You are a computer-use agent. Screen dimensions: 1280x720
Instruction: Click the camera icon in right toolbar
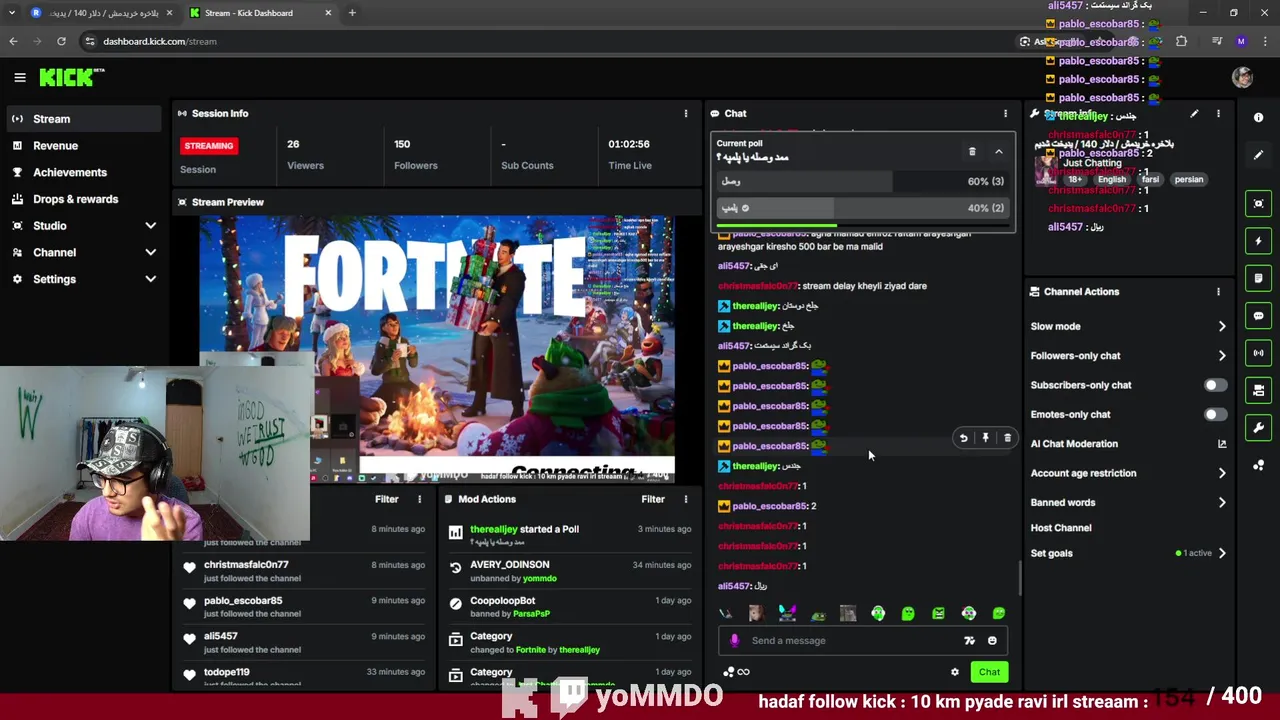[x=1259, y=390]
